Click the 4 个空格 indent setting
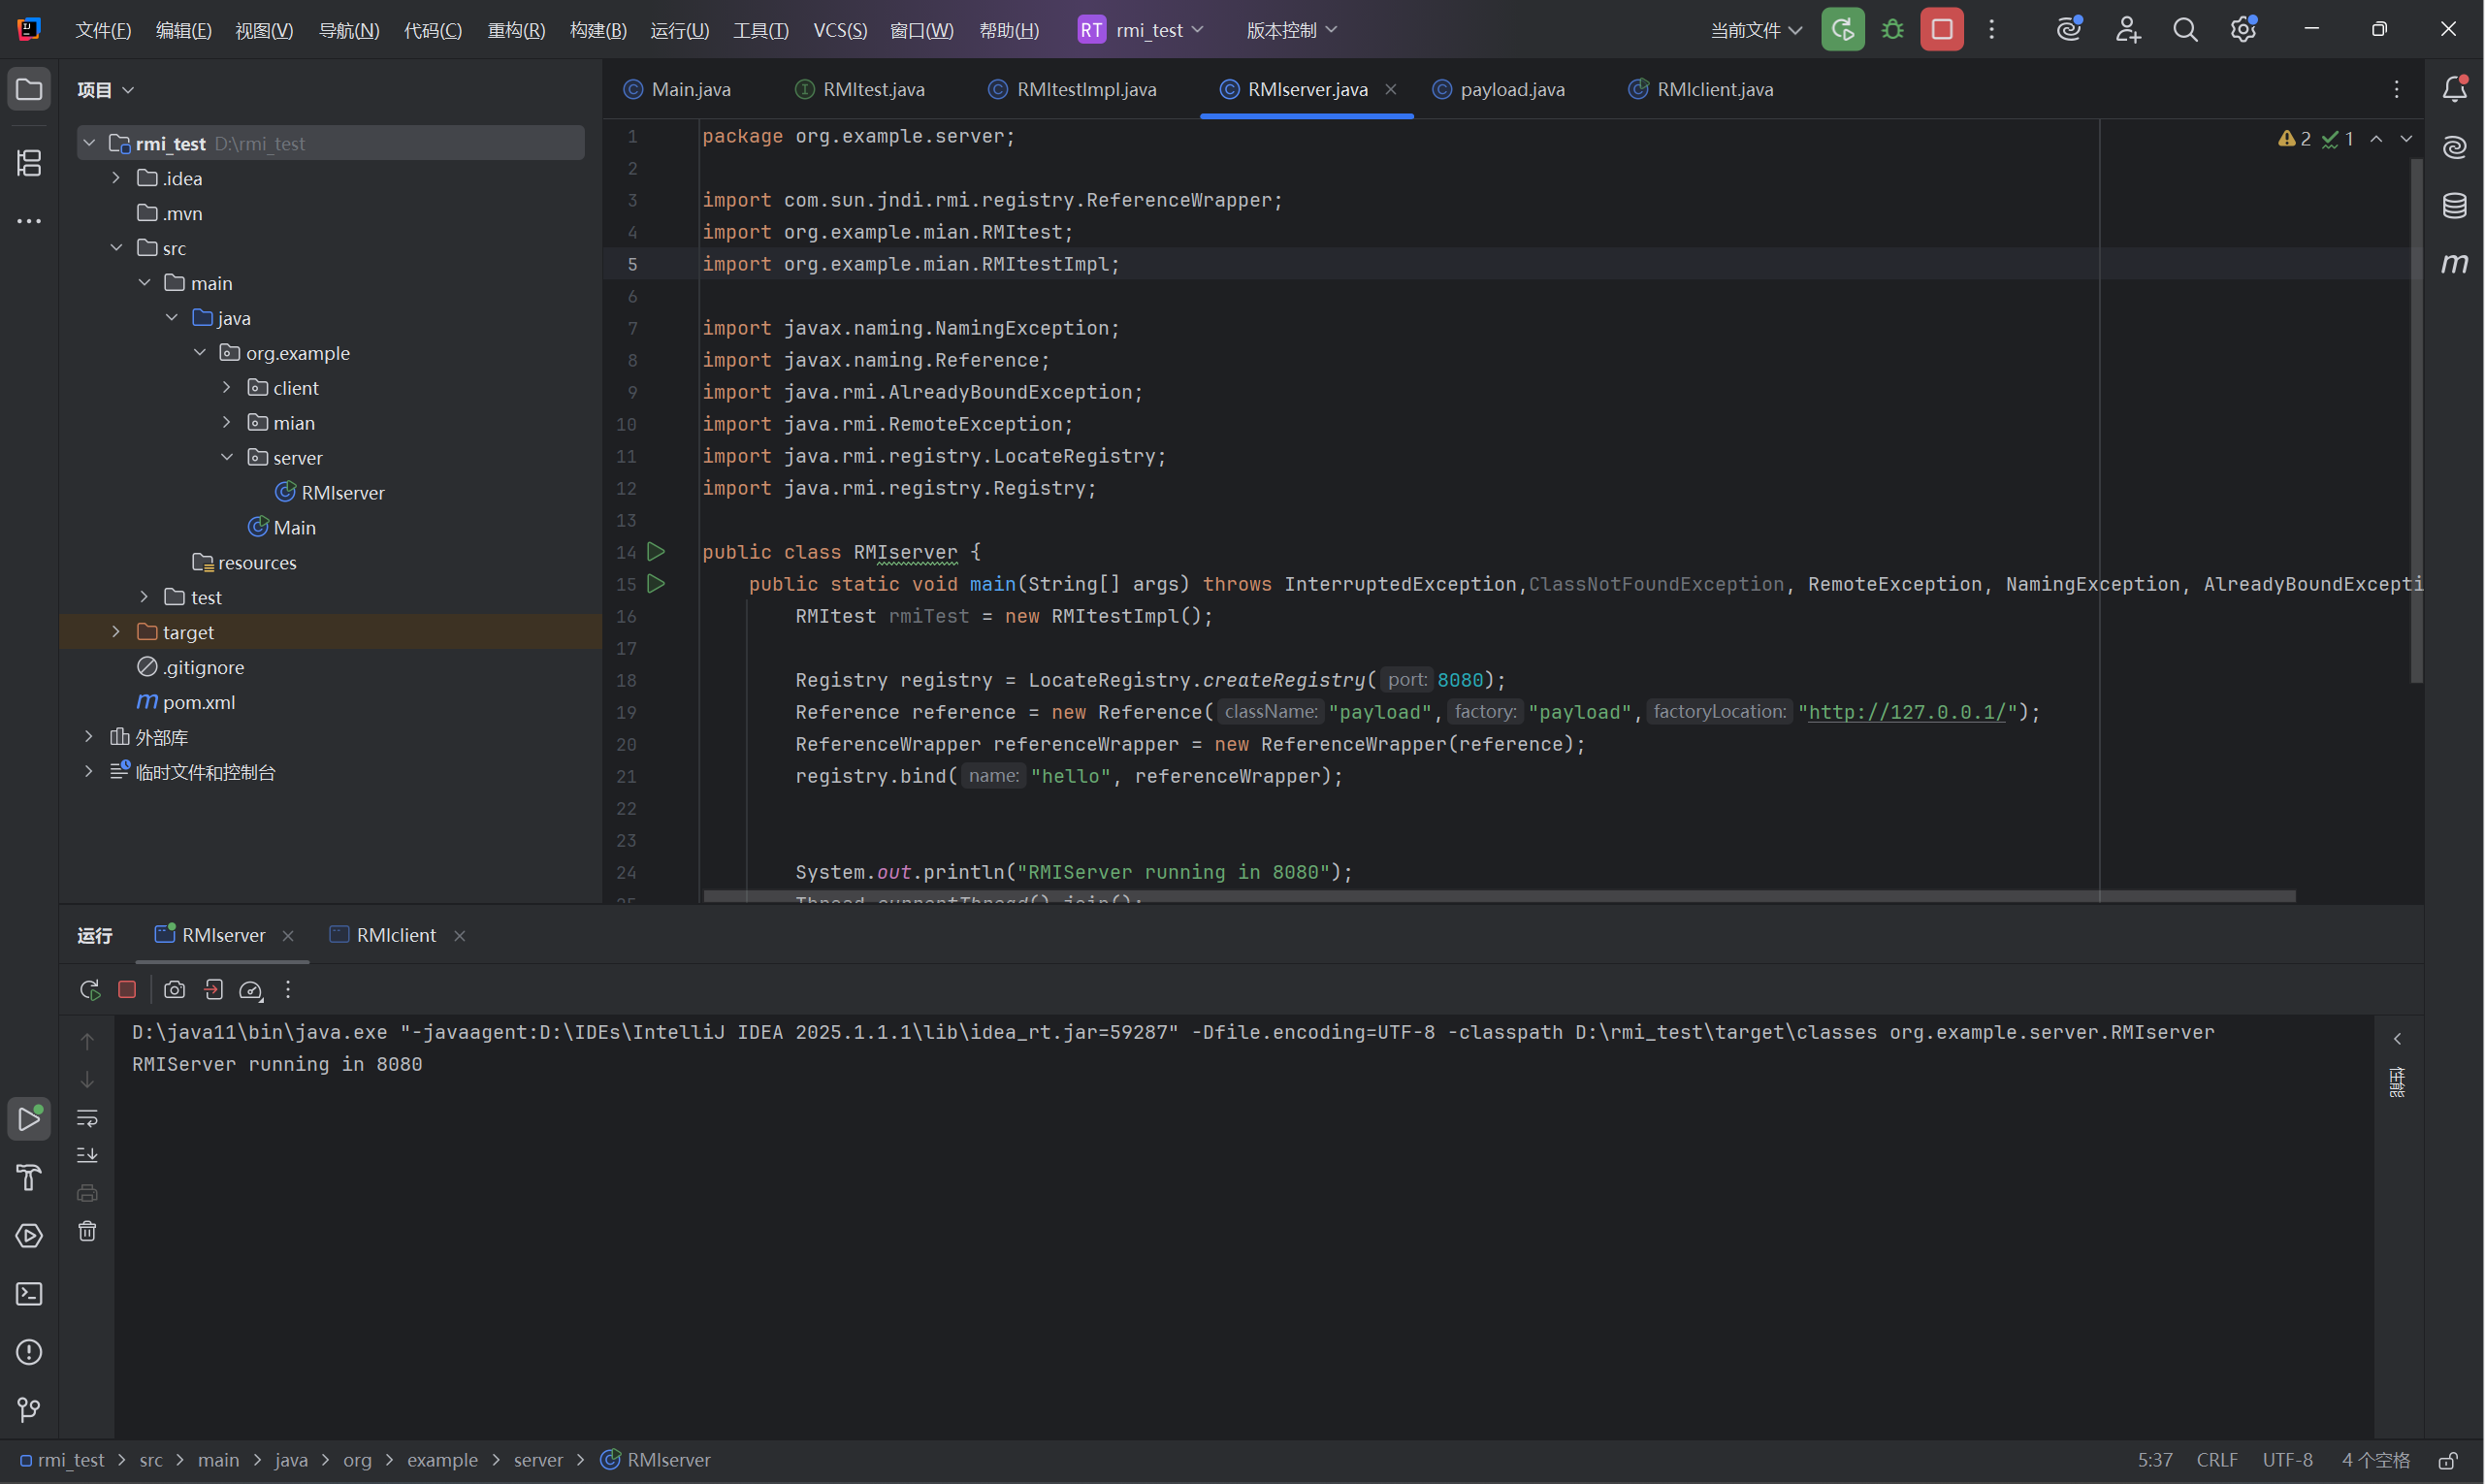The height and width of the screenshot is (1484, 2485). coord(2376,1461)
